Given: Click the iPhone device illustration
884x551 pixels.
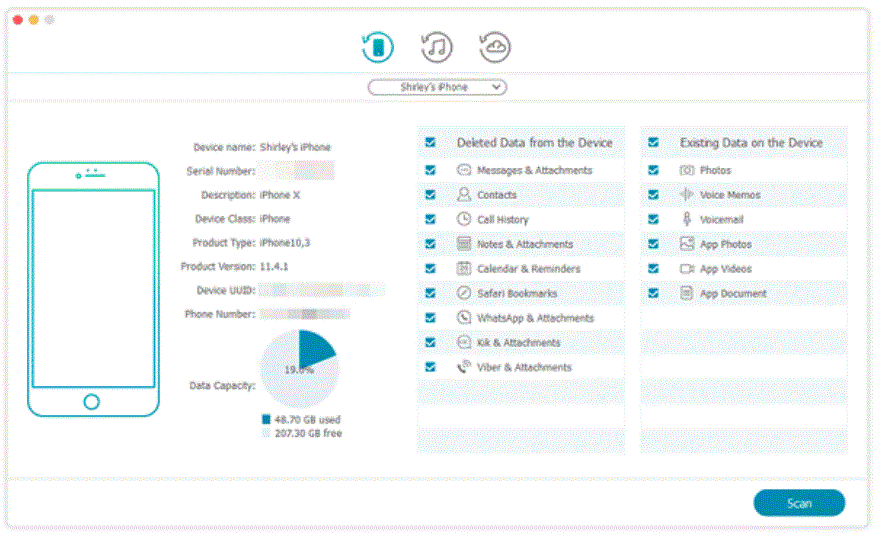Looking at the screenshot, I should 93,289.
